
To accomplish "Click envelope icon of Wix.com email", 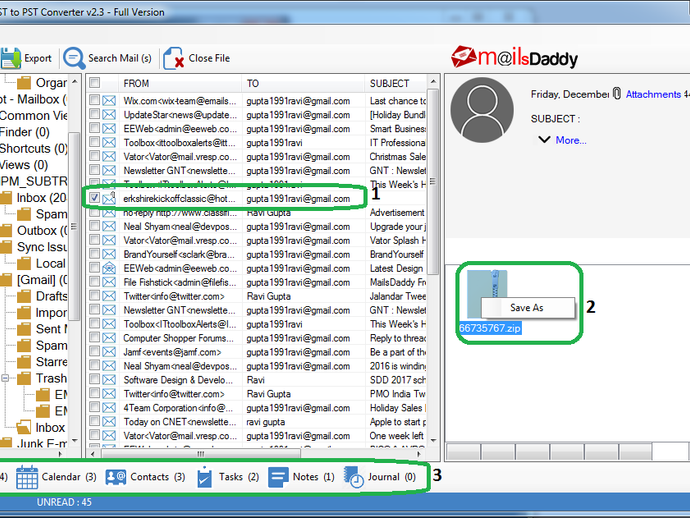I will tap(109, 101).
